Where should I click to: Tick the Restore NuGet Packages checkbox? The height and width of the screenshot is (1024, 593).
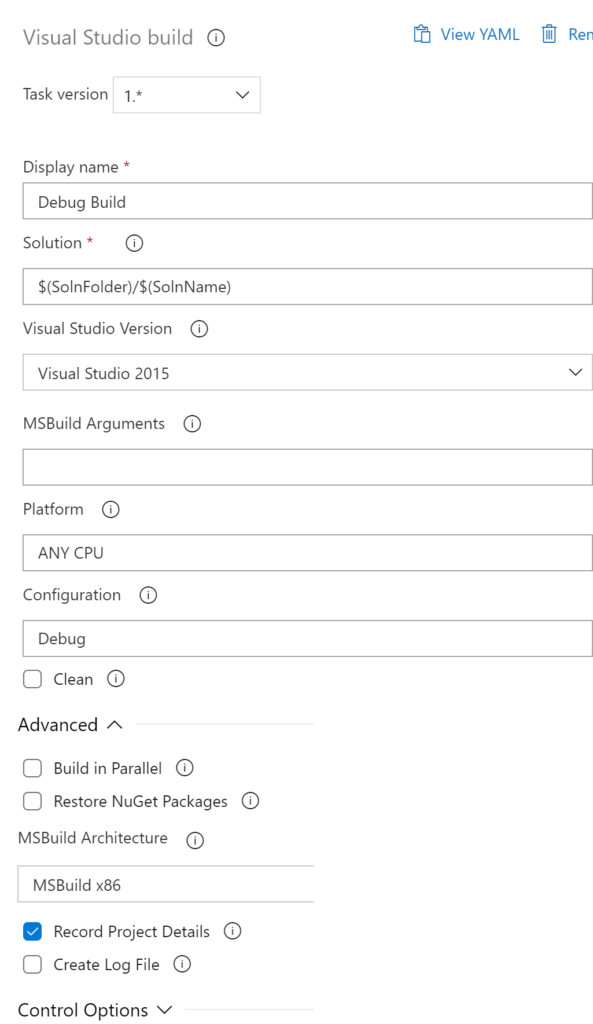(32, 801)
